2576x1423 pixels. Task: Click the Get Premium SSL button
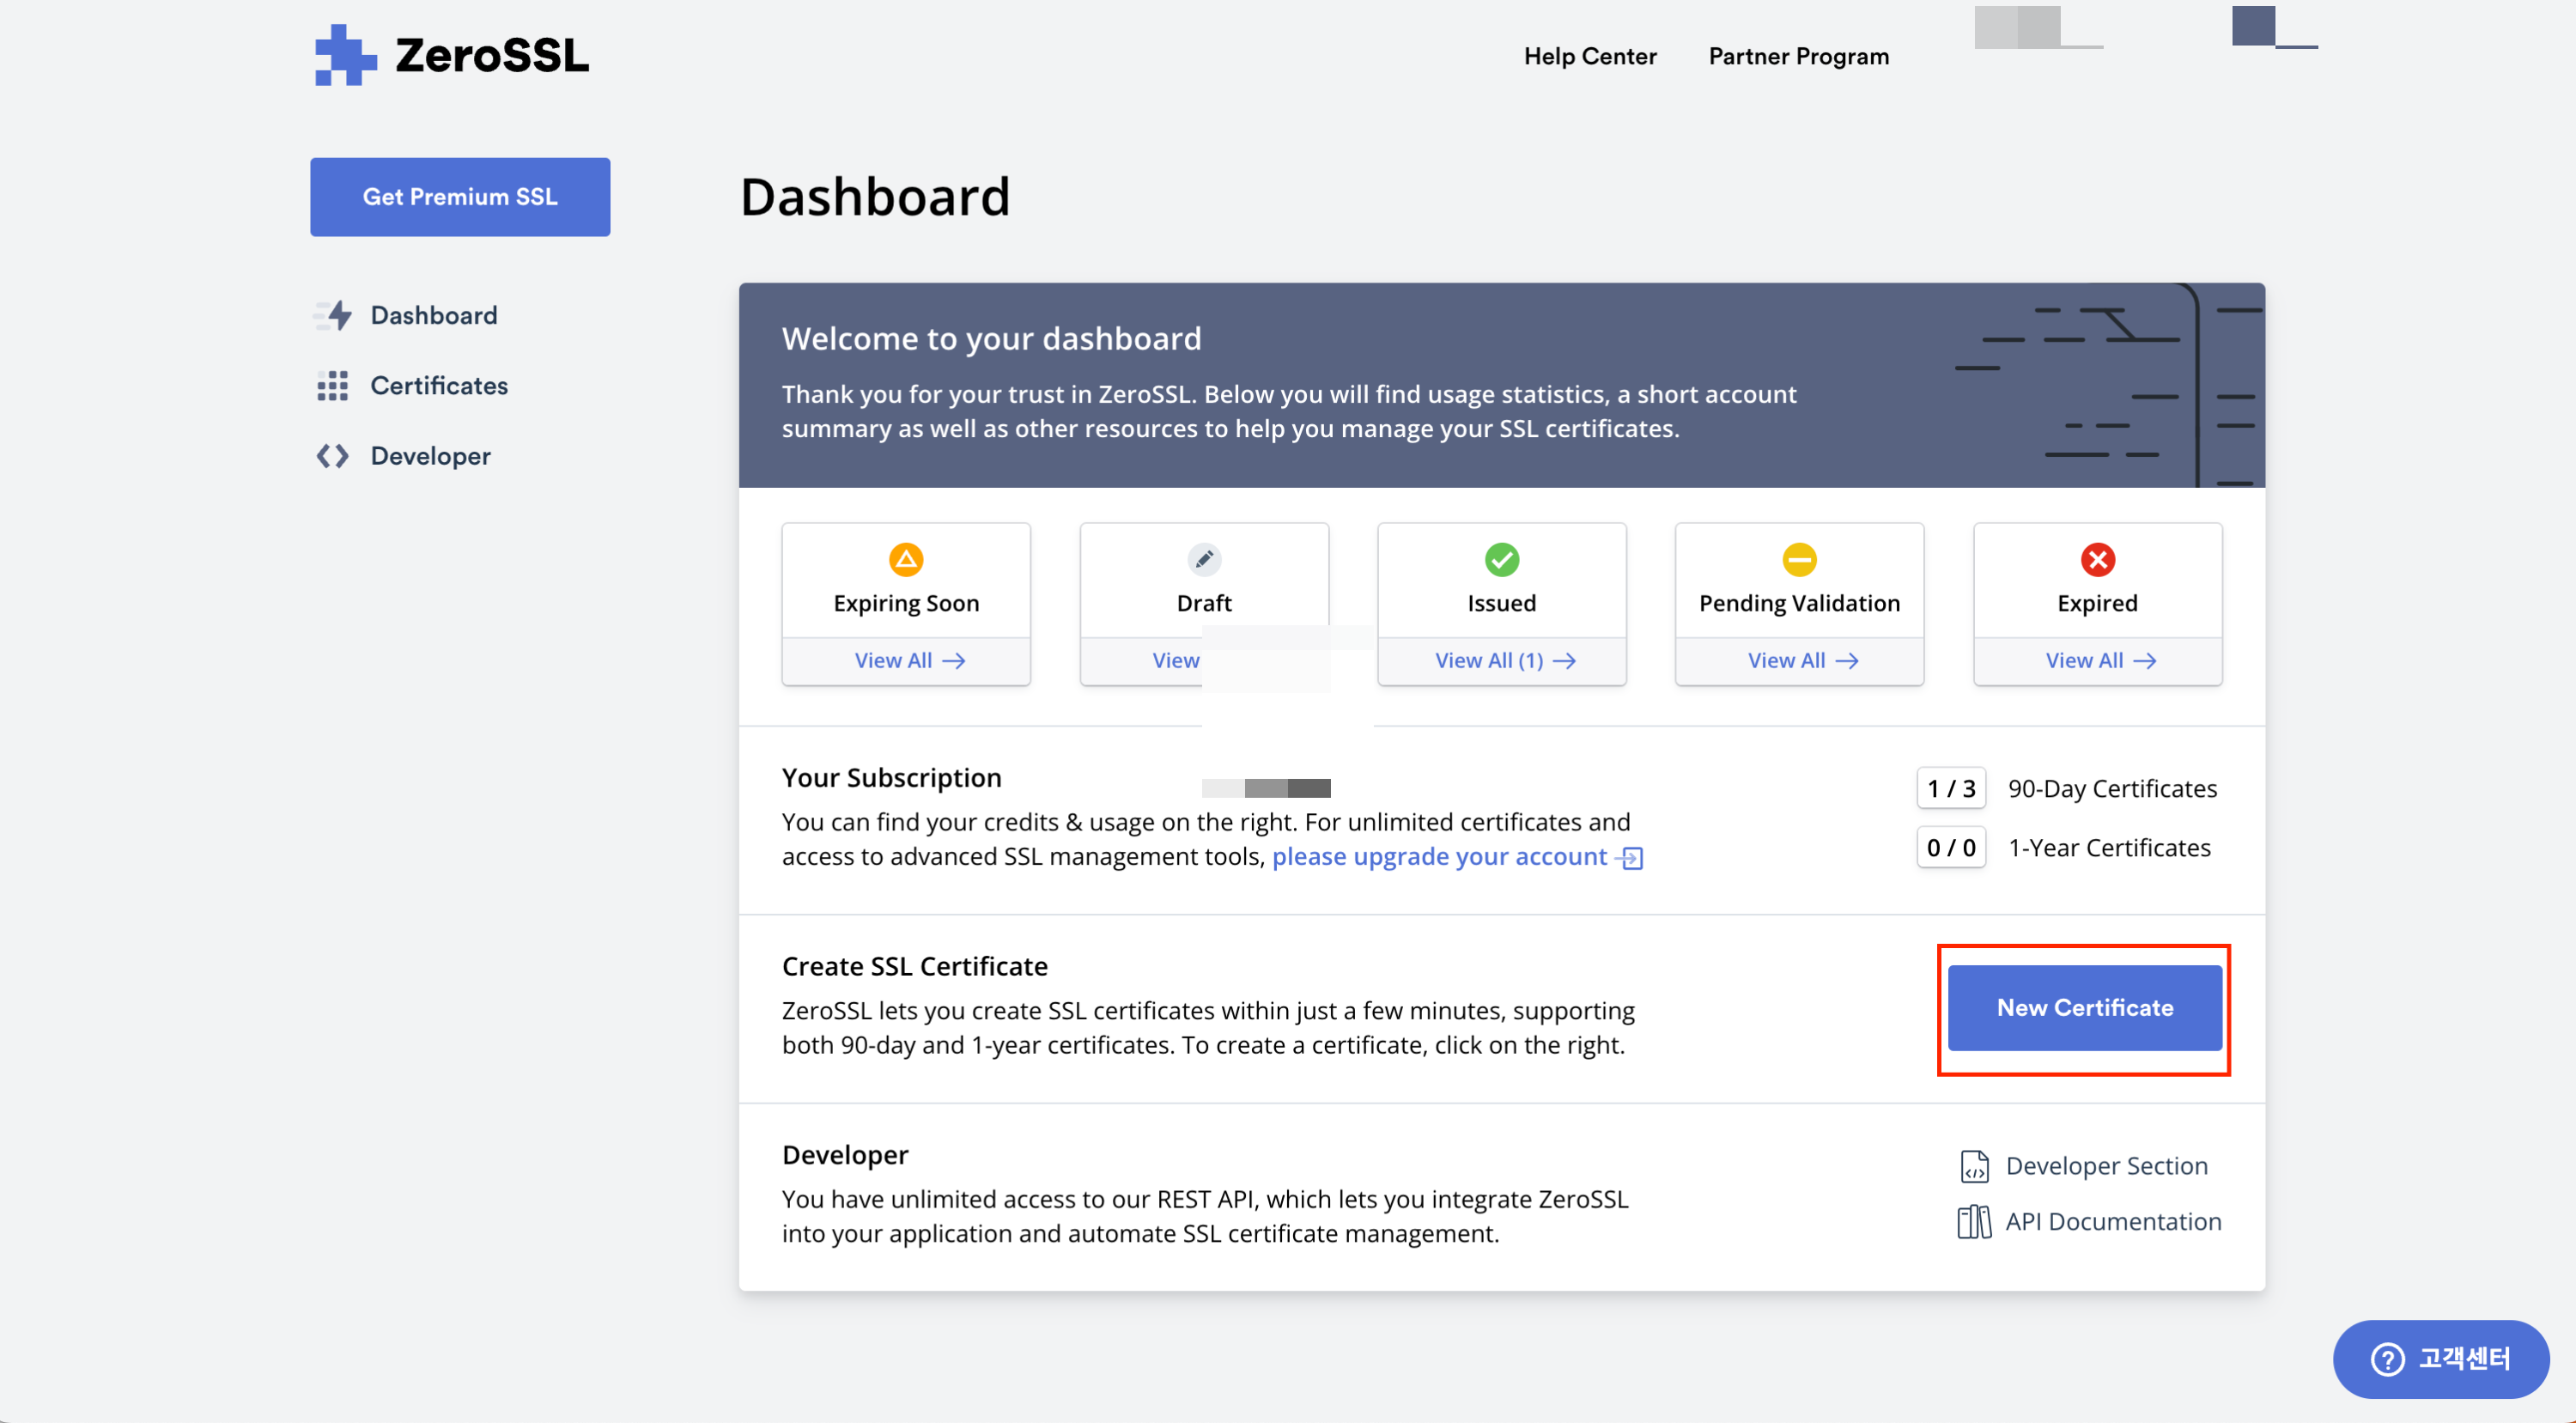click(460, 197)
